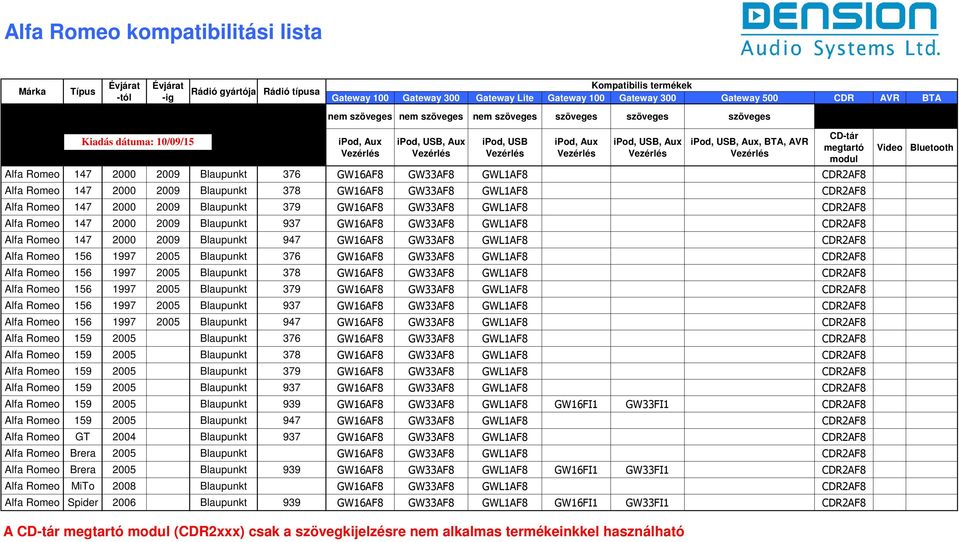
Task: Select 'GW16FI1' in the Brera 939 row
Action: 576,470
